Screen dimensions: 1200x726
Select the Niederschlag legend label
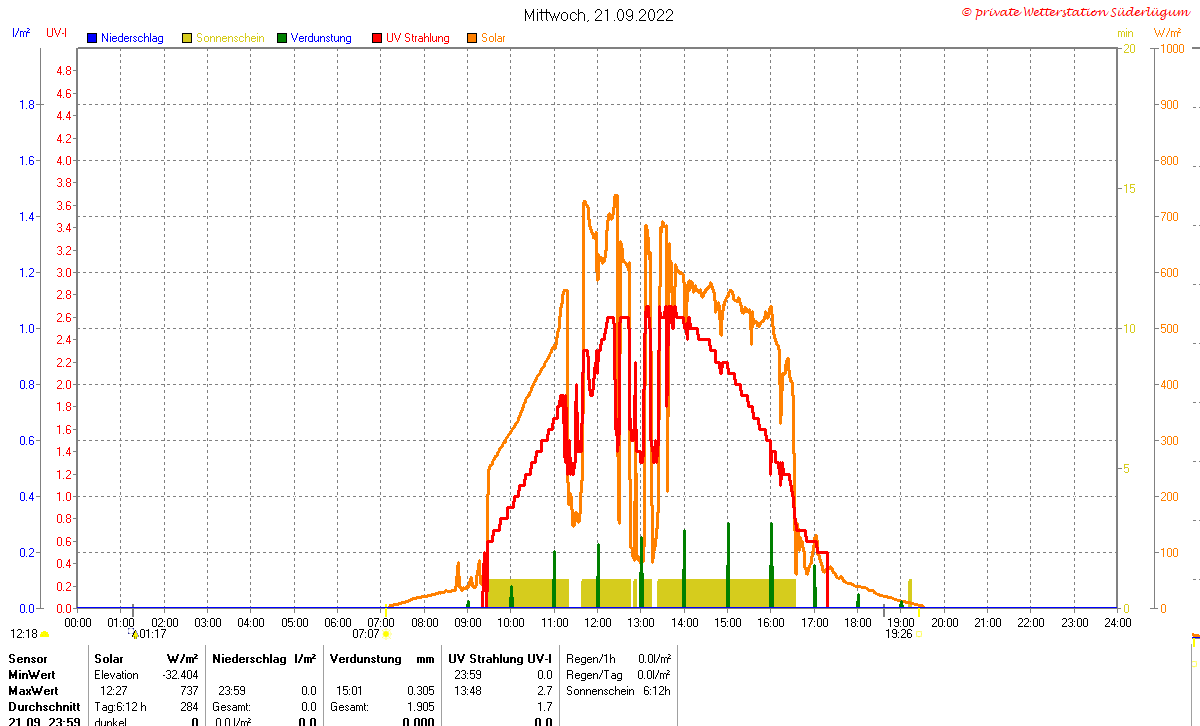(x=132, y=38)
